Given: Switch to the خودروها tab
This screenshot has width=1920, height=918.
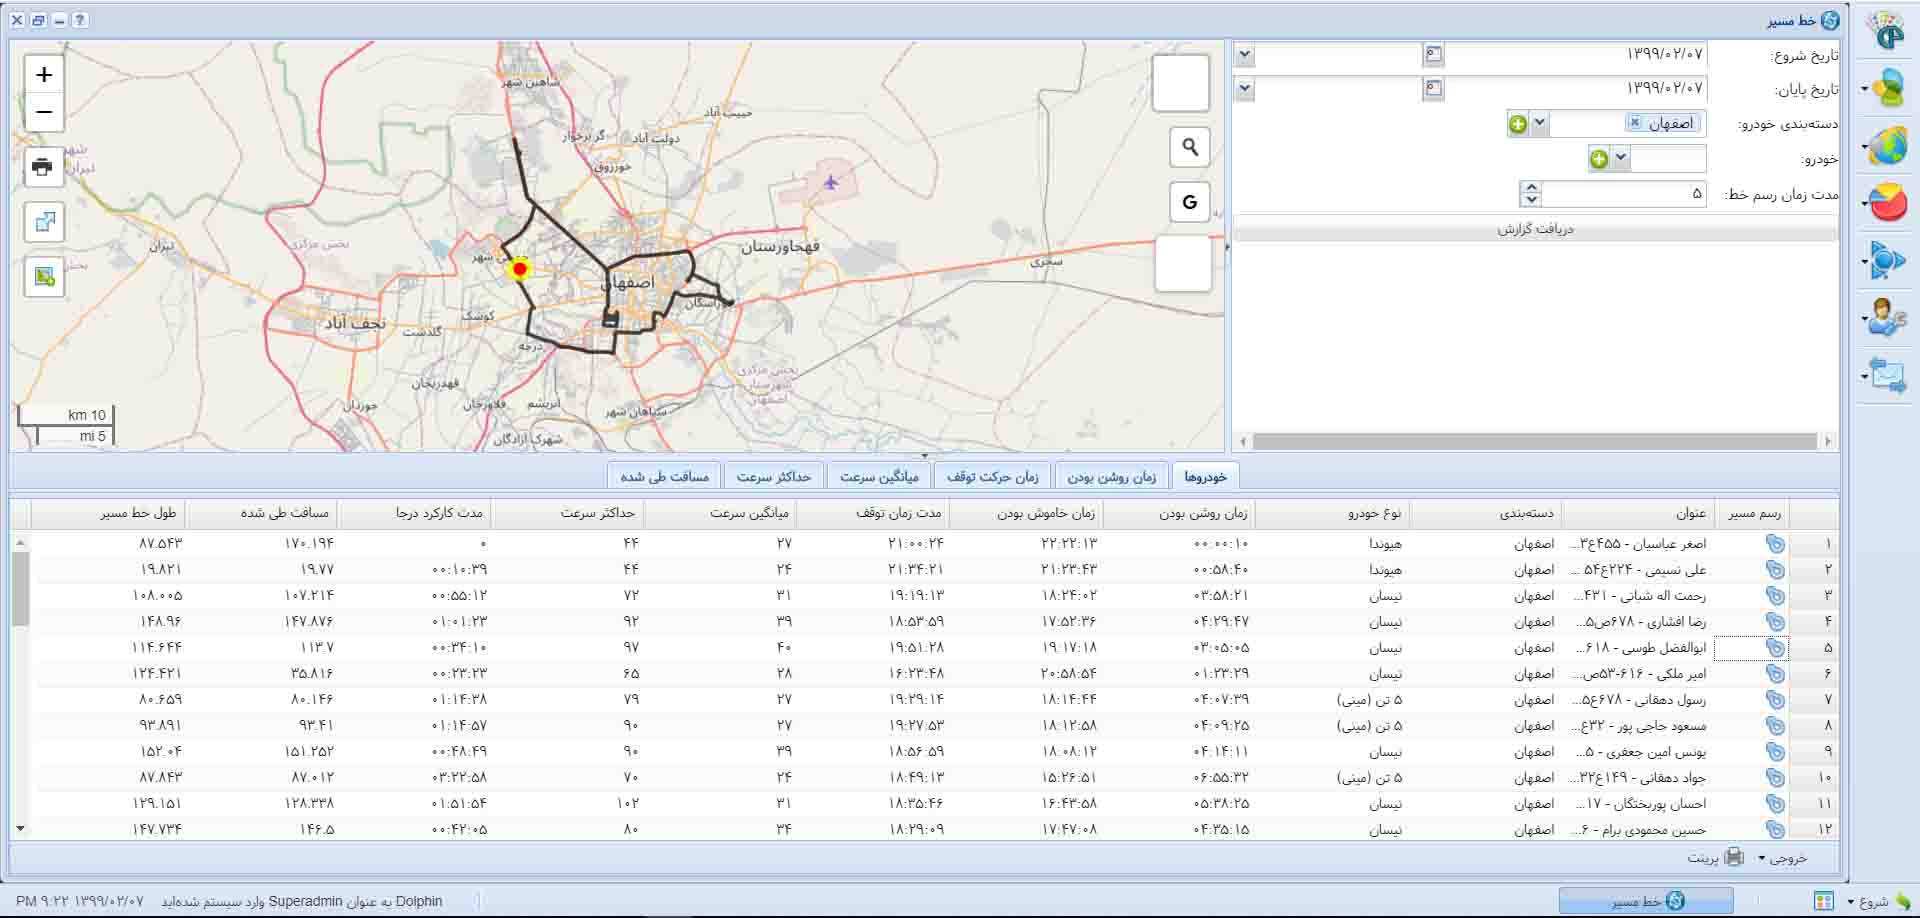Looking at the screenshot, I should [1205, 476].
